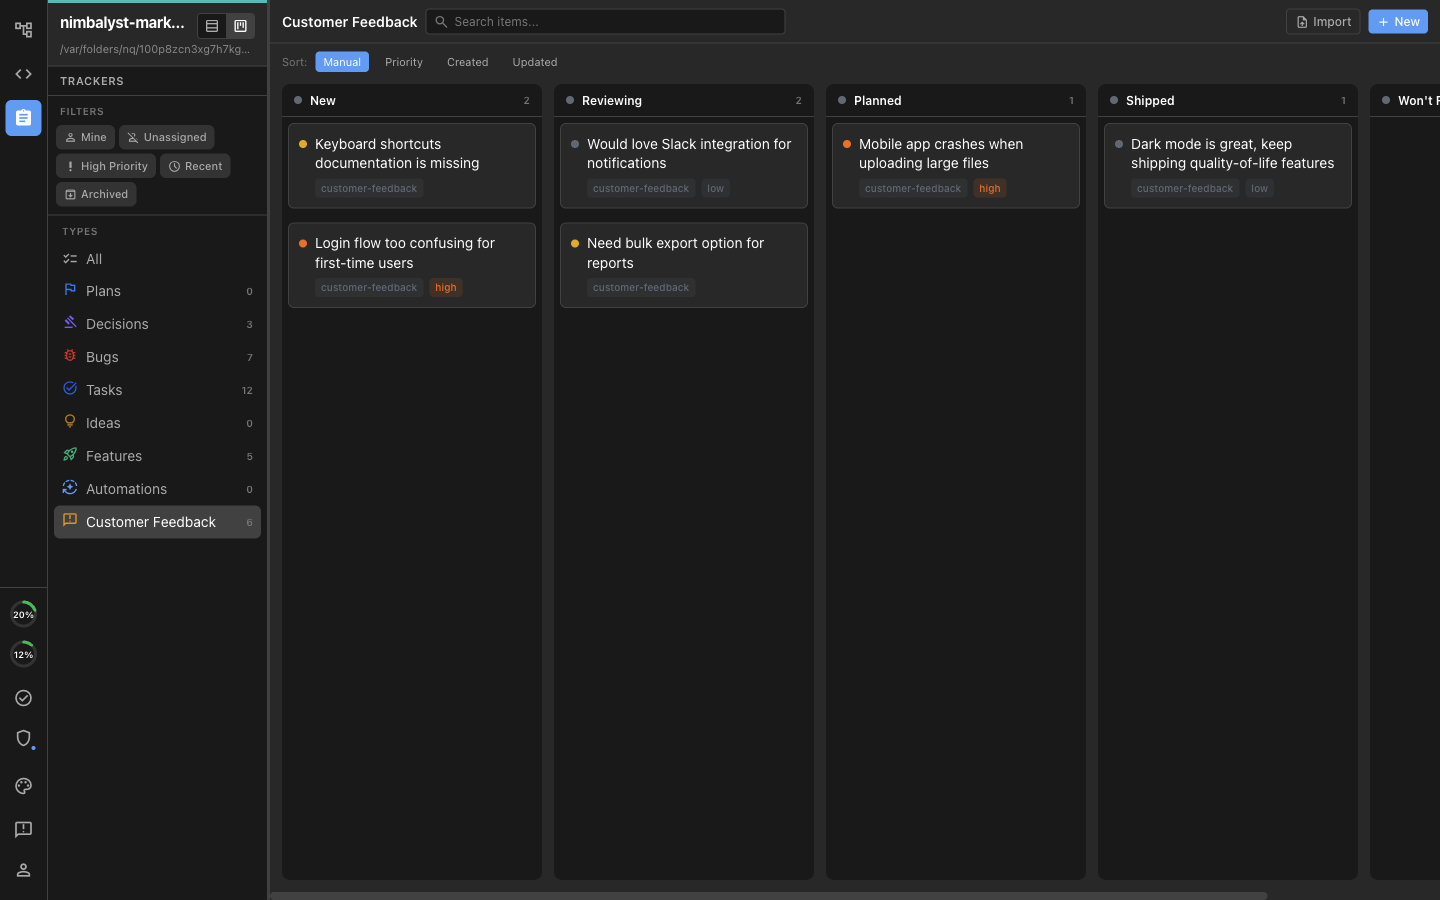Toggle the Mine filter
Viewport: 1440px width, 900px height.
(85, 137)
